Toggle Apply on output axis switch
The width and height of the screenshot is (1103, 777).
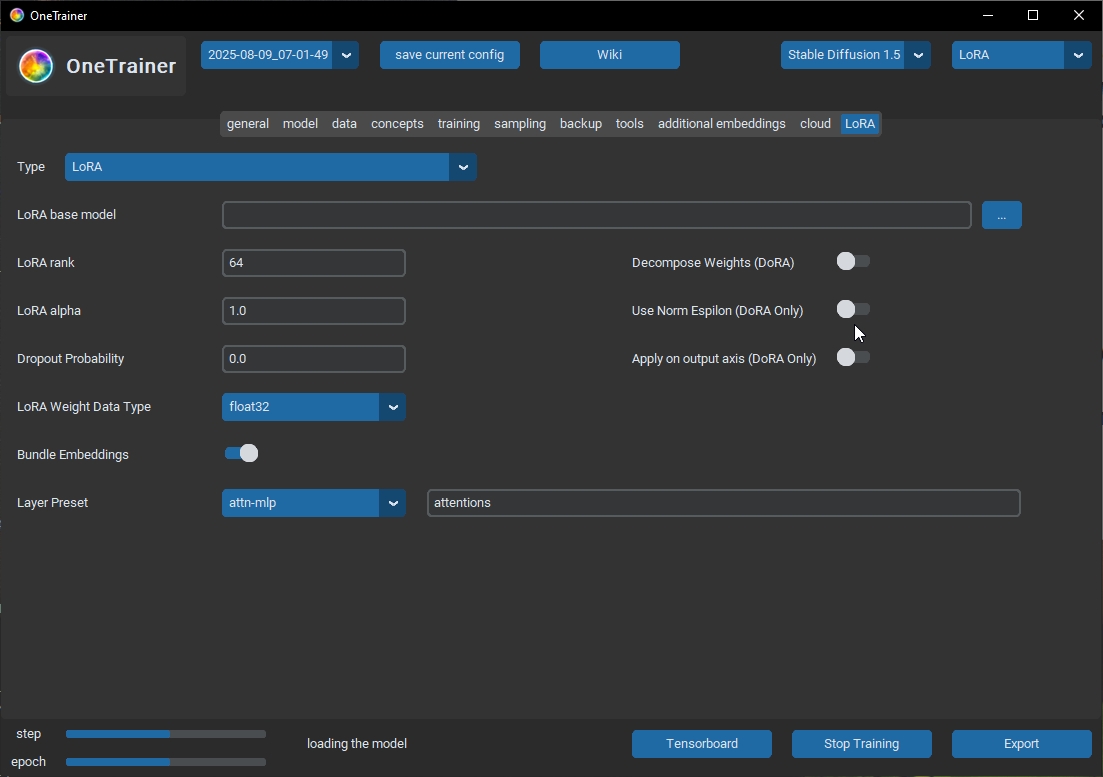[853, 357]
